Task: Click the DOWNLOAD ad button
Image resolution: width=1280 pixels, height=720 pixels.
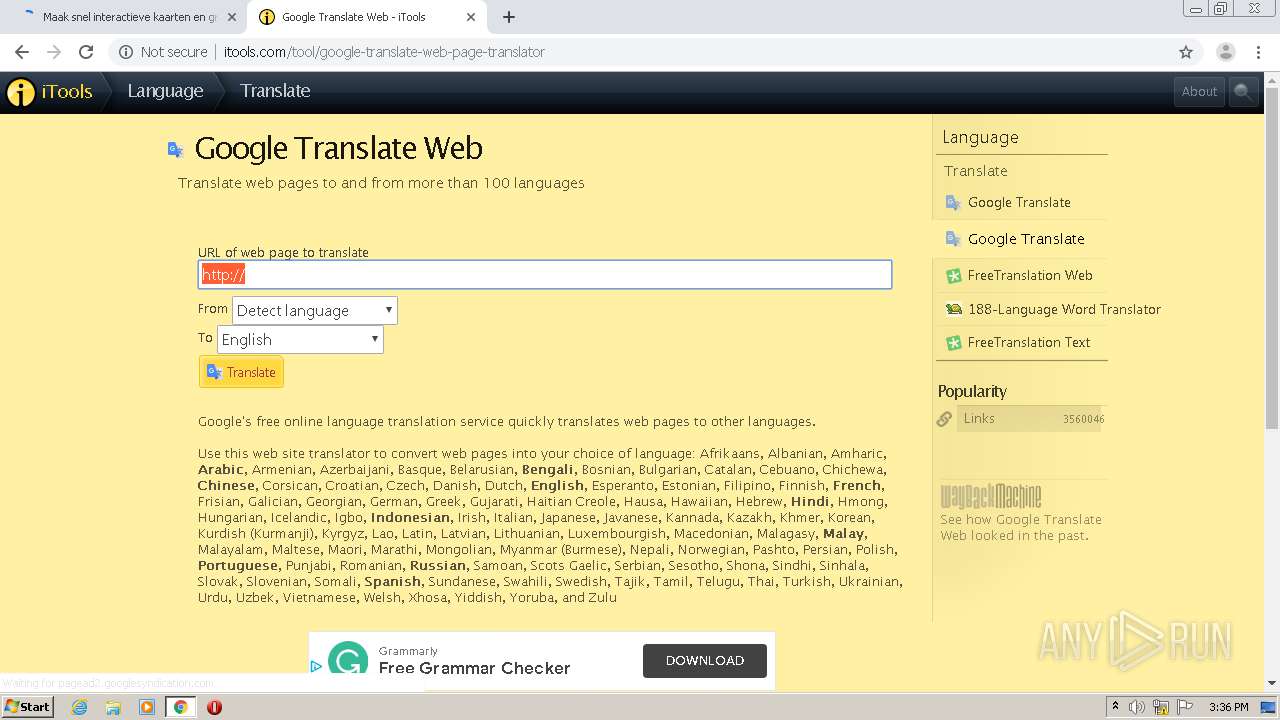Action: point(705,660)
